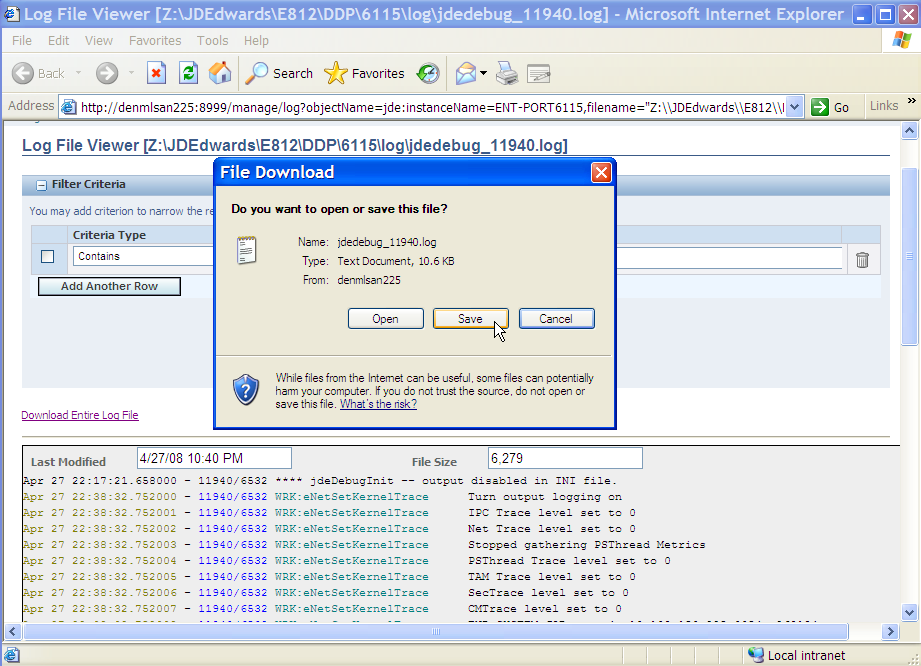Click the file name 'jdedebug_11940.log' in the dialog
This screenshot has height=666, width=921.
386,242
